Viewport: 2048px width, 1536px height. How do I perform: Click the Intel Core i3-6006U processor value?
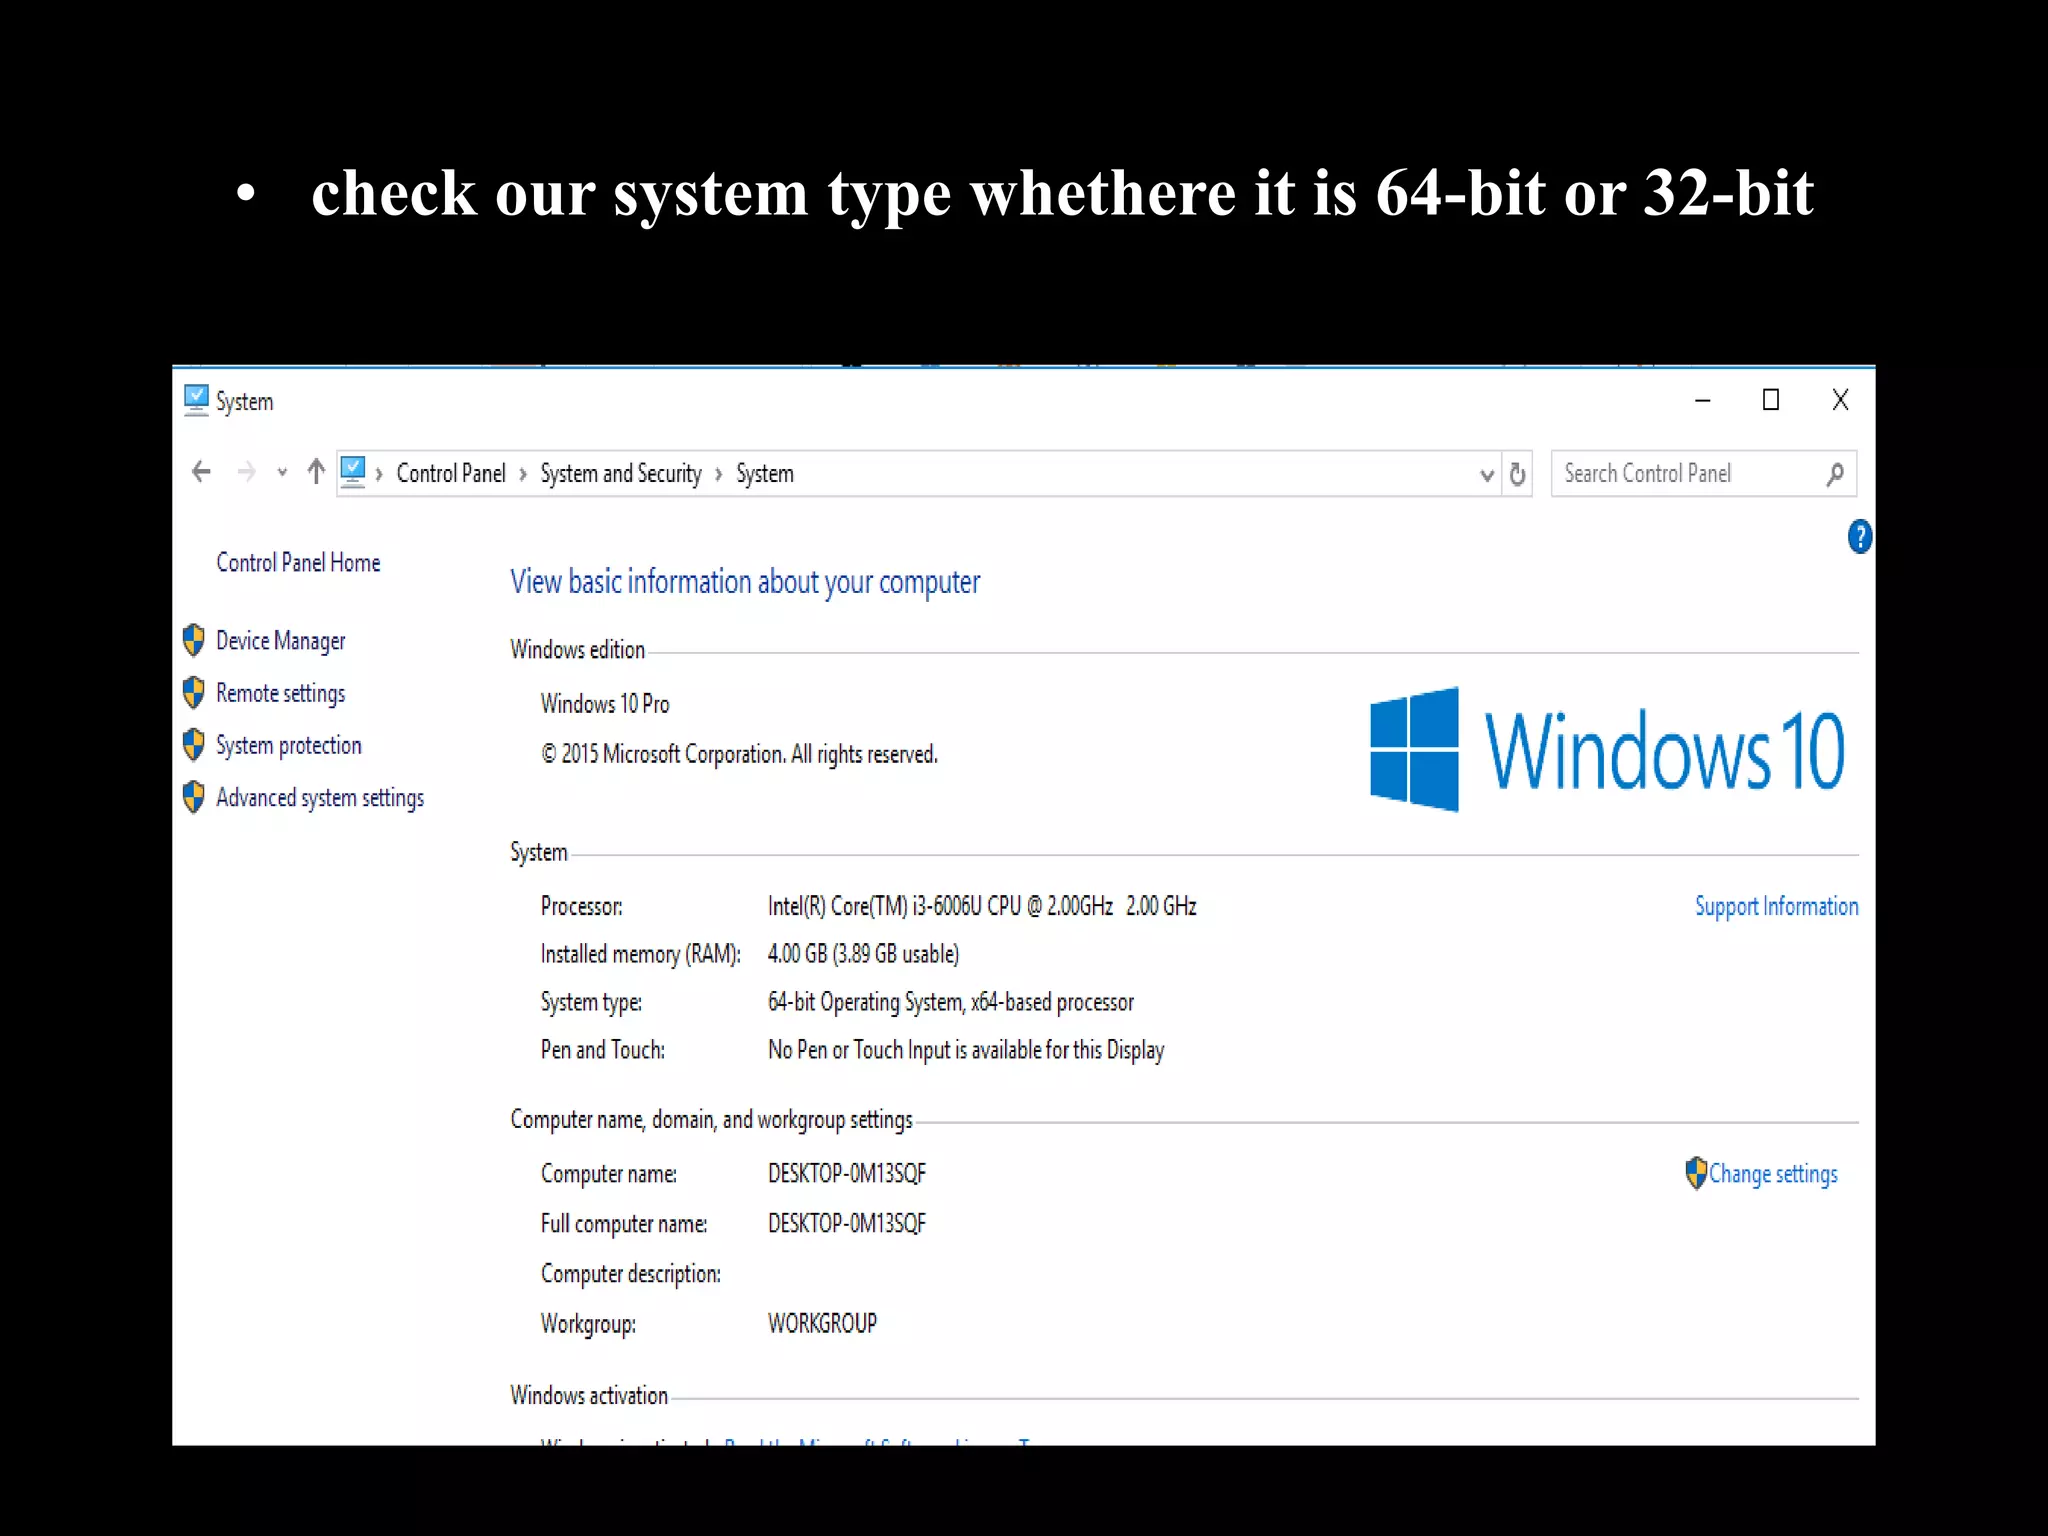tap(982, 906)
